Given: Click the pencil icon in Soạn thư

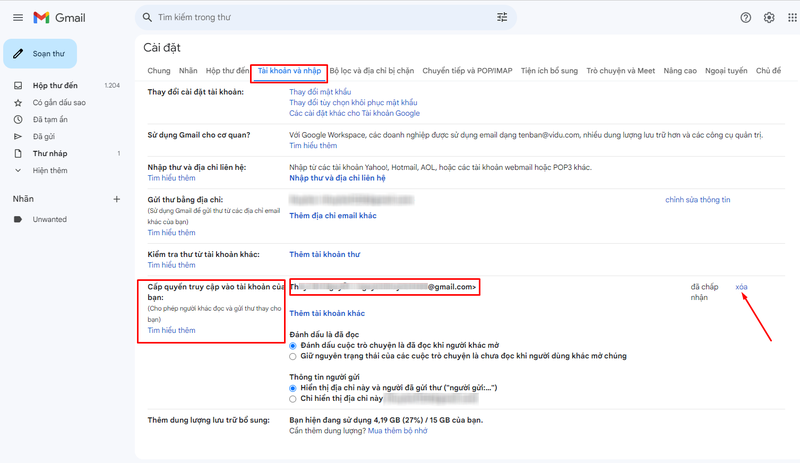Looking at the screenshot, I should (18, 54).
